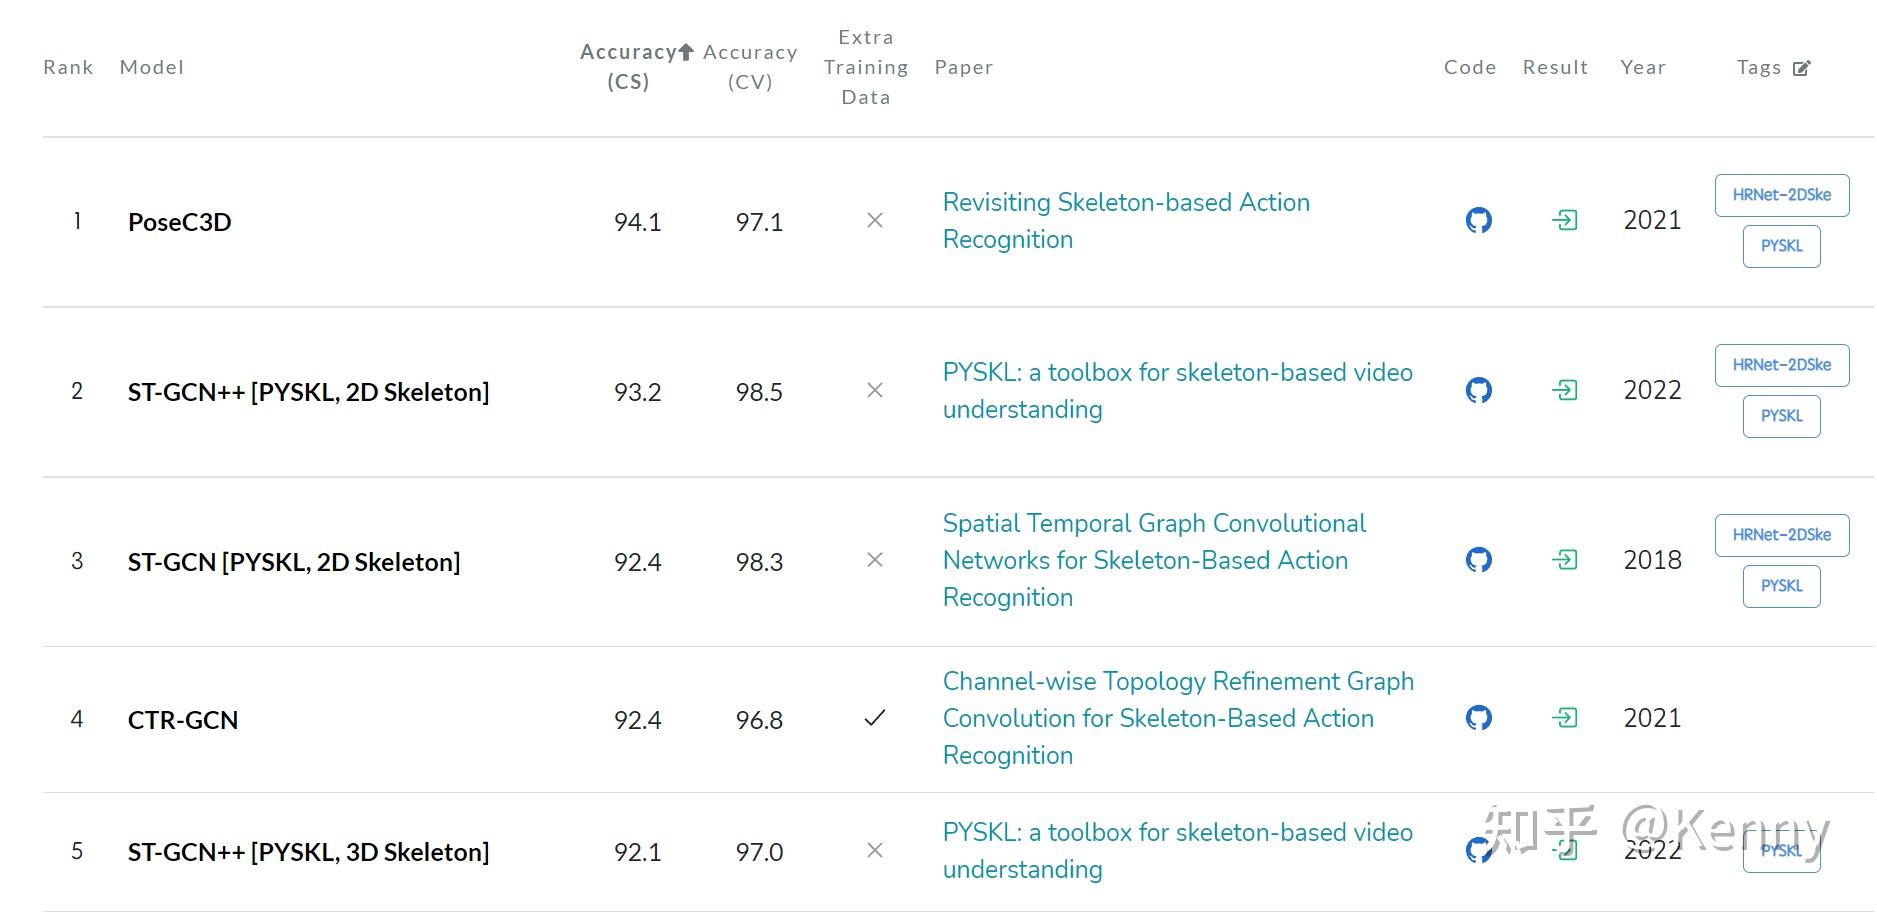This screenshot has width=1877, height=914.
Task: Select the PoseC3D model name
Action: [180, 222]
